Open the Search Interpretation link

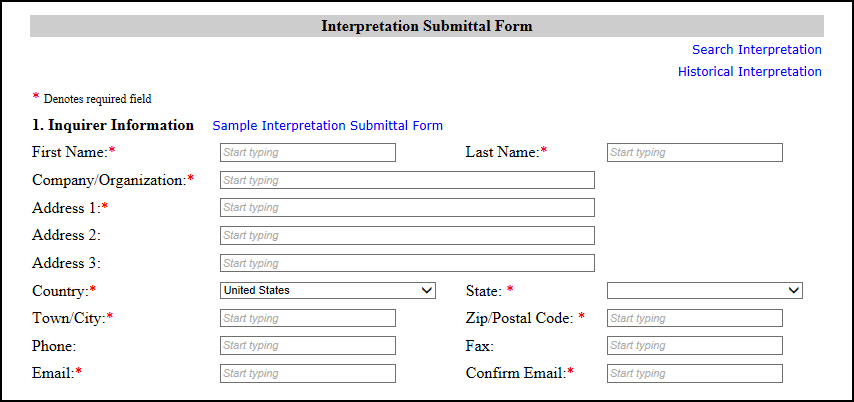pos(756,50)
